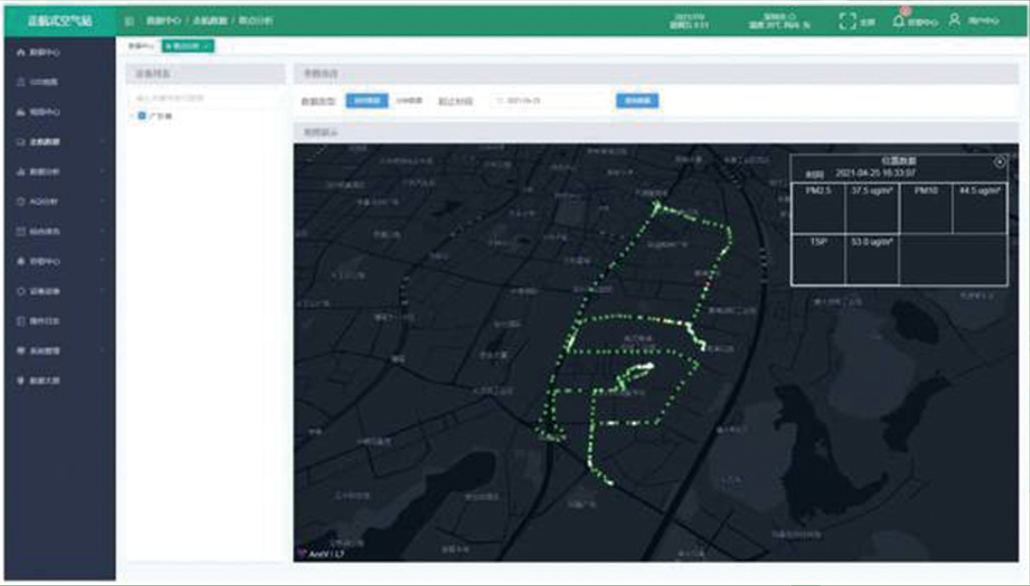Screen dimensions: 1030x586
Task: Expand the fourth sidebar menu chevron
Action: coord(103,141)
